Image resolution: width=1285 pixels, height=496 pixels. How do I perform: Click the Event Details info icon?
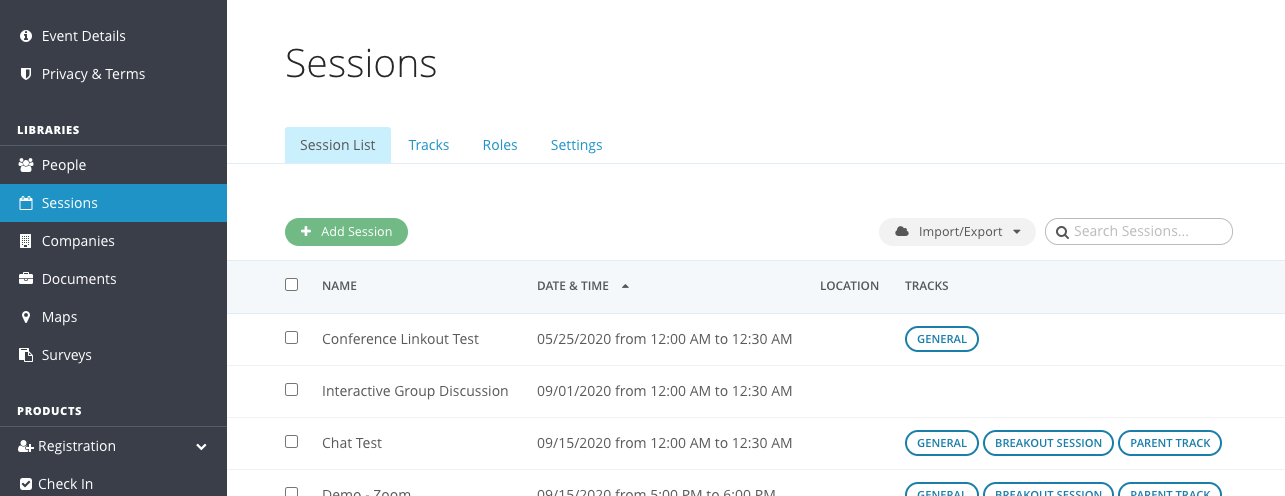(x=26, y=36)
